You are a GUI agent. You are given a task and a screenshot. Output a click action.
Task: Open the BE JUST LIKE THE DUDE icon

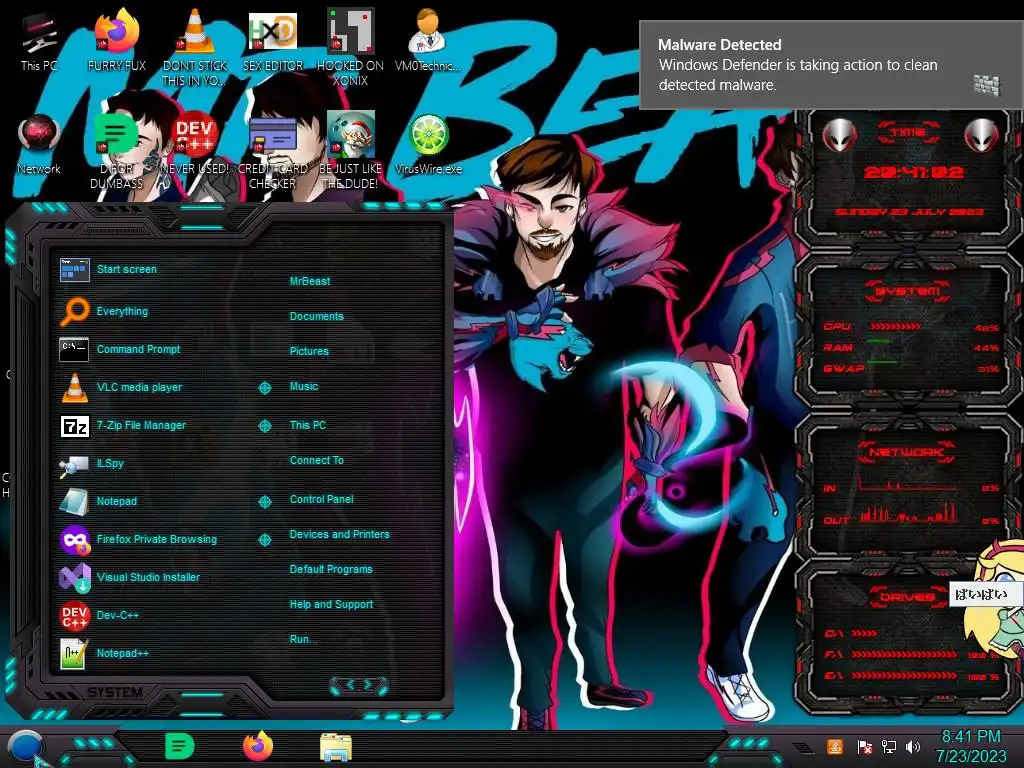pos(351,152)
